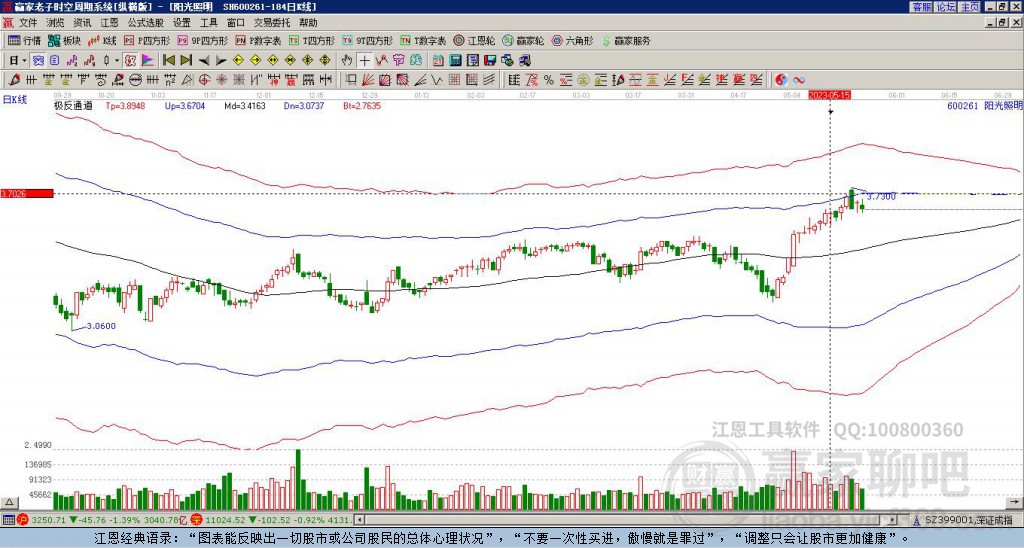
Task: Open 赢家轮 wheel tool
Action: click(523, 40)
